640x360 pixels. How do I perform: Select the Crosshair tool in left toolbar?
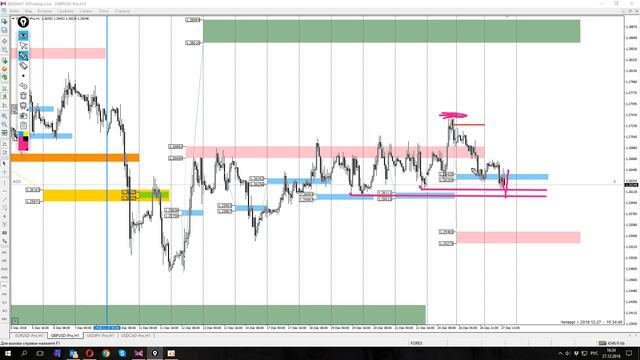click(x=4, y=173)
